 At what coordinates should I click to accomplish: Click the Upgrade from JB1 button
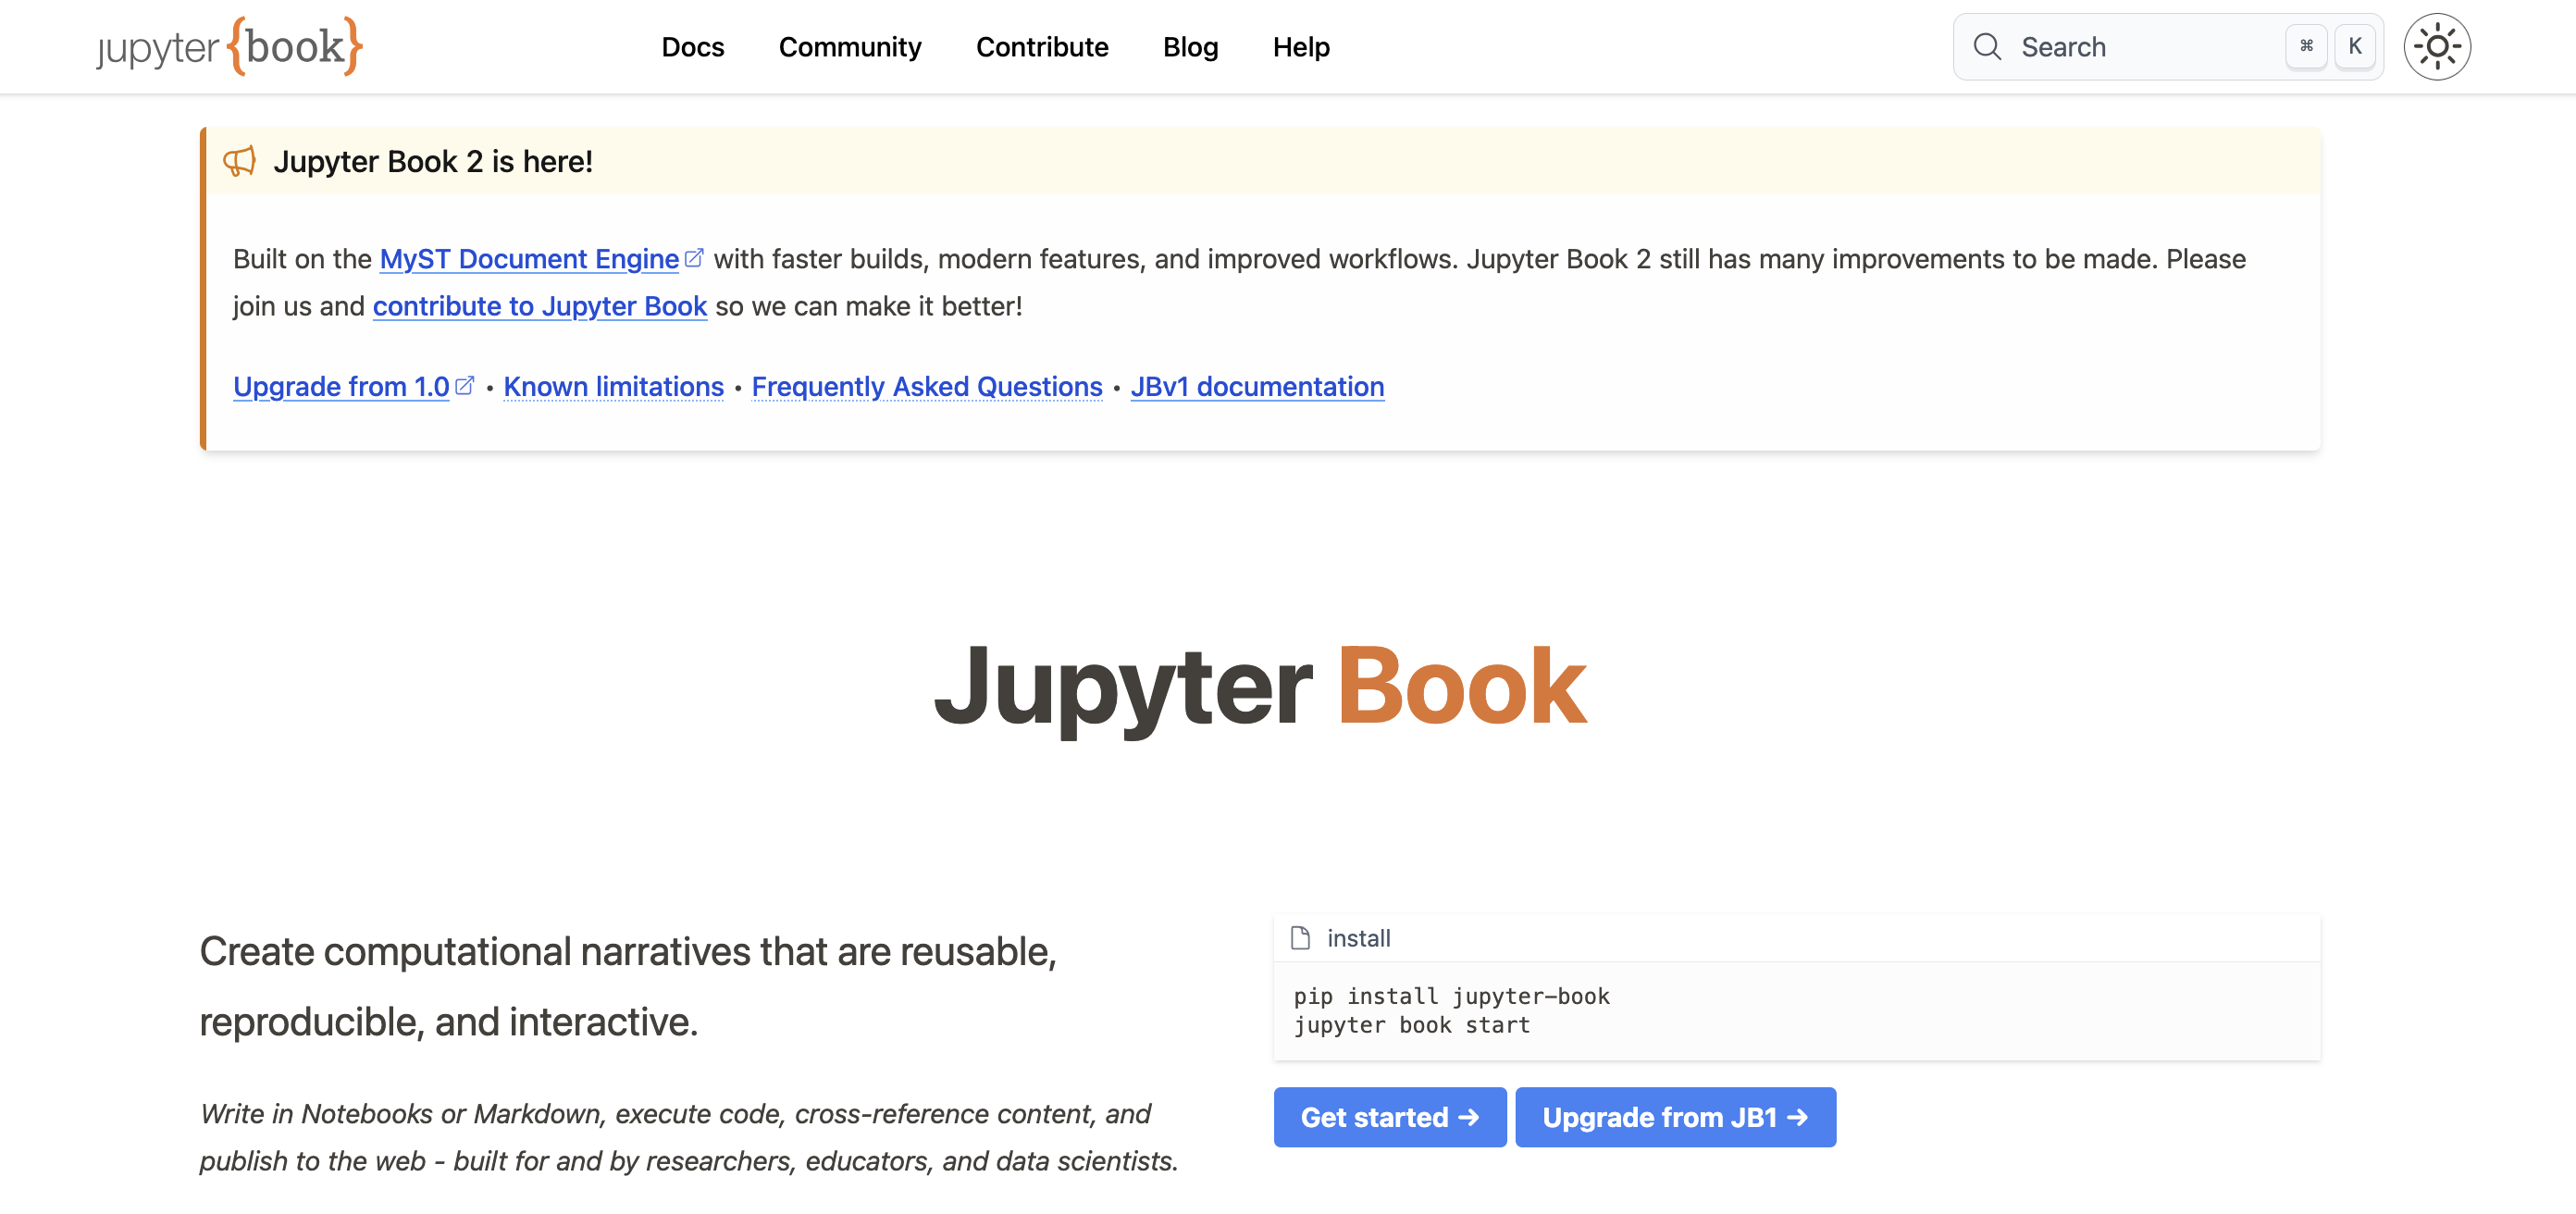pos(1675,1117)
